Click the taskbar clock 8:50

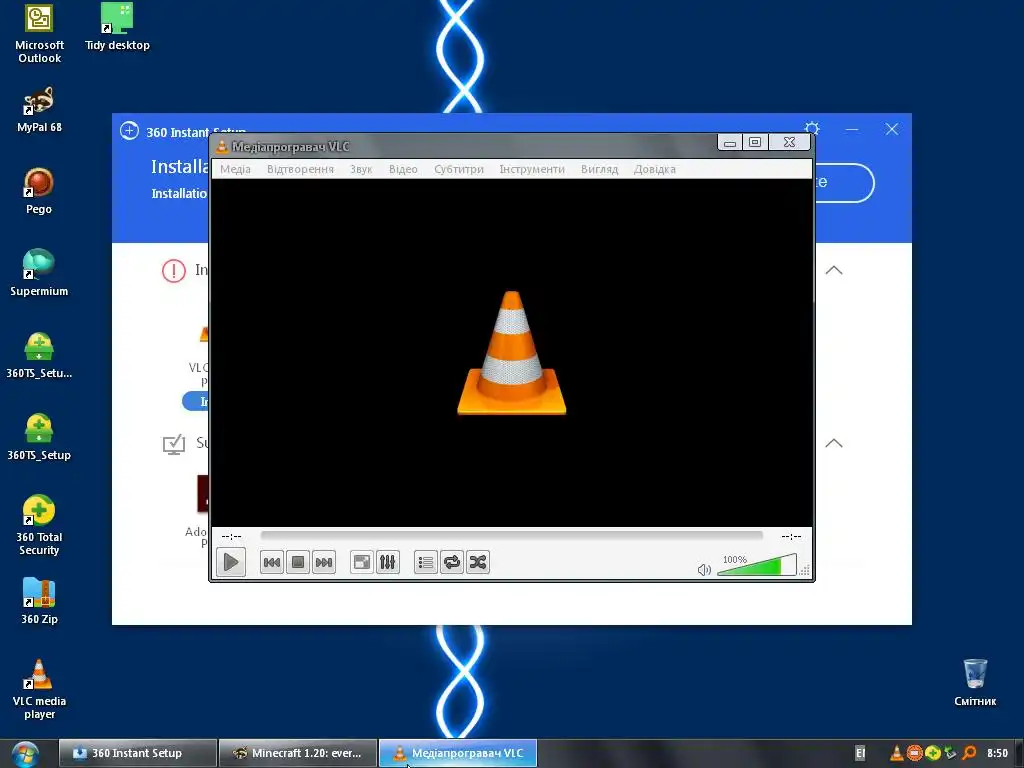point(997,753)
